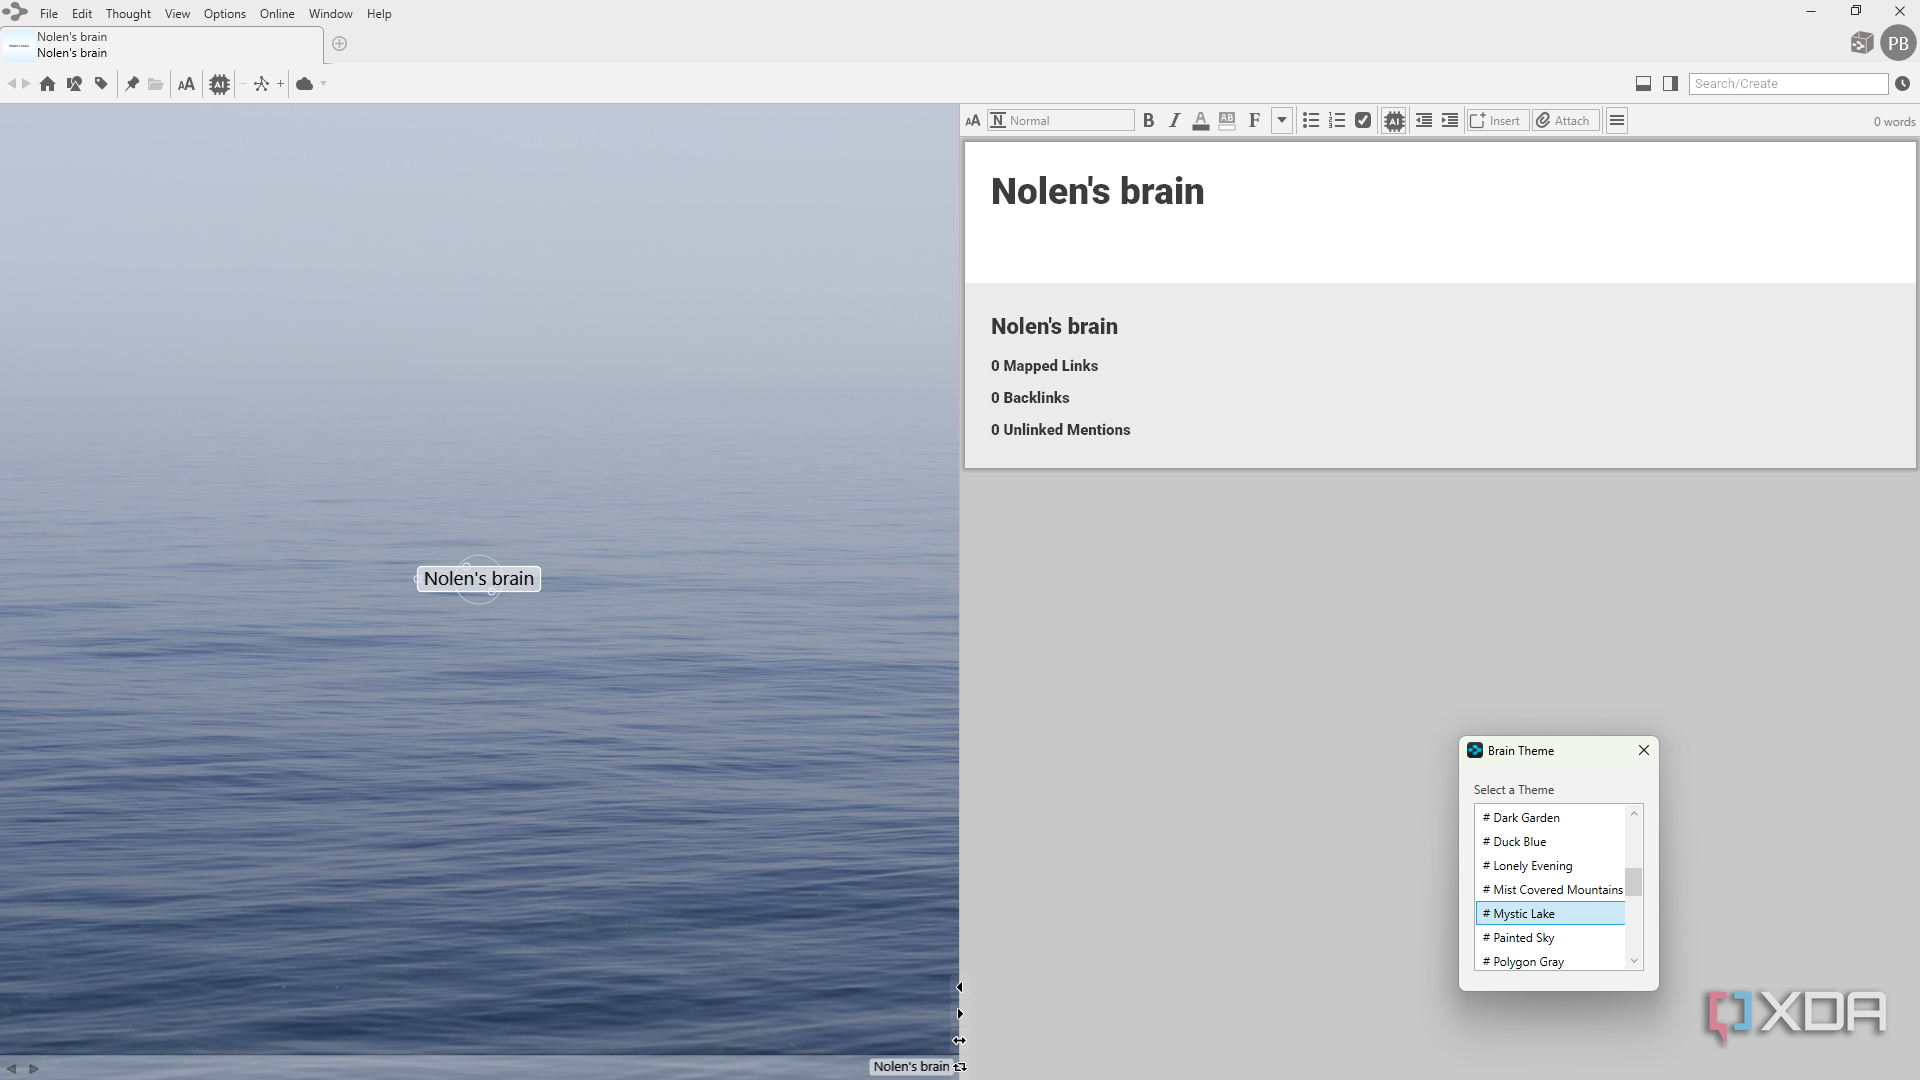Open the Thought menu
Viewport: 1920px width, 1080px height.
tap(128, 14)
